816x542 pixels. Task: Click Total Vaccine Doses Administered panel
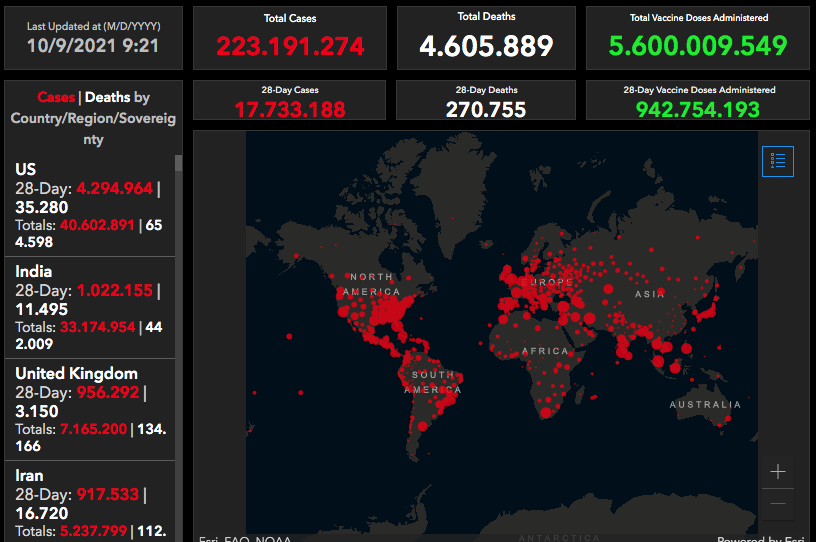click(699, 38)
